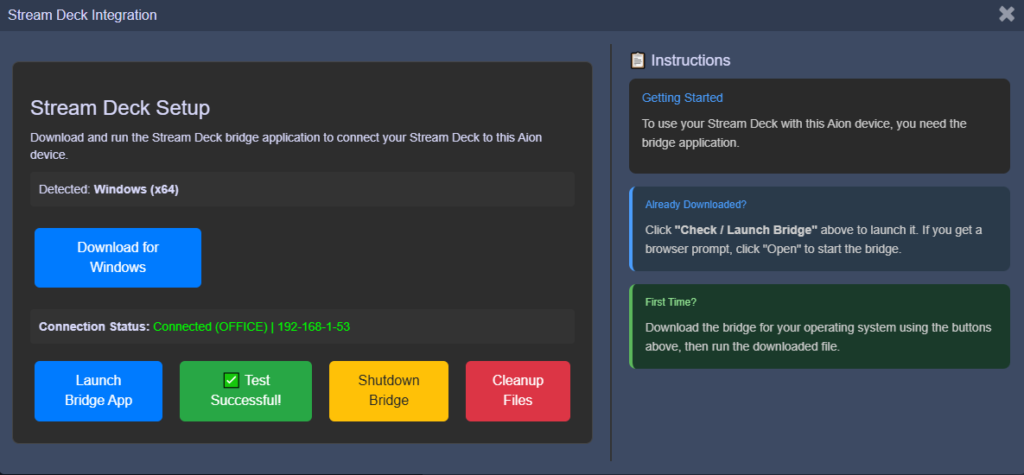Click the Instructions panel heading

point(690,60)
